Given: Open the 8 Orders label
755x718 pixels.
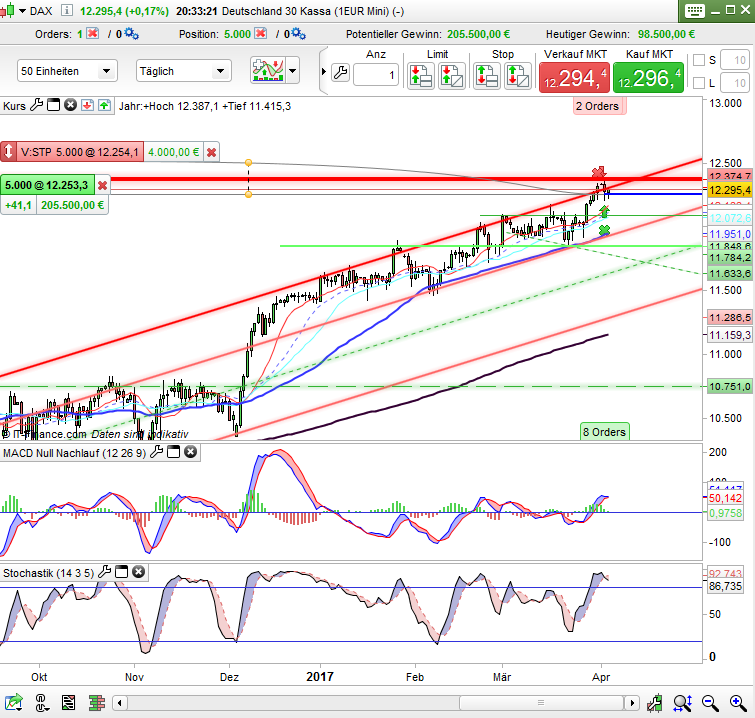Looking at the screenshot, I should point(604,432).
